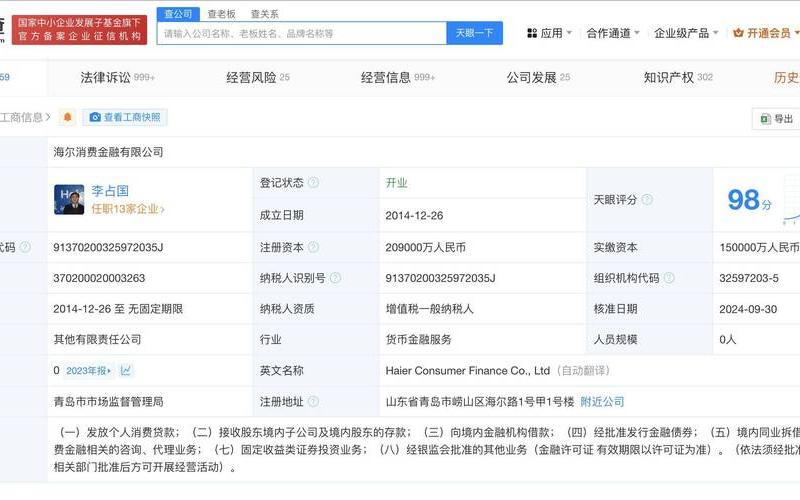Open the 2023年报 year dropdown
Screen dimensions: 800x500
(88, 370)
